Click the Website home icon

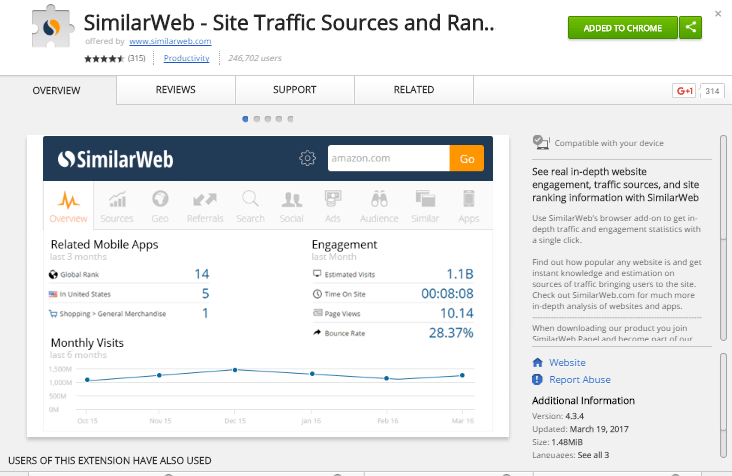[x=537, y=363]
